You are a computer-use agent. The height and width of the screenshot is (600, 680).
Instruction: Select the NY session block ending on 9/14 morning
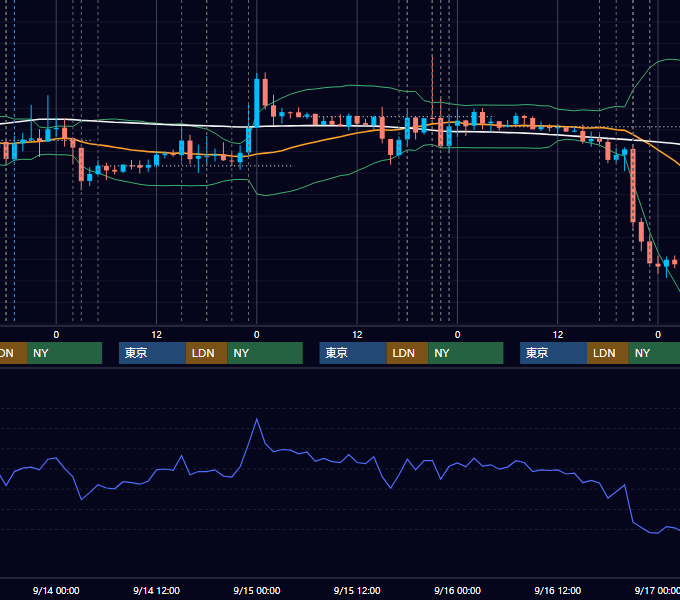[64, 353]
